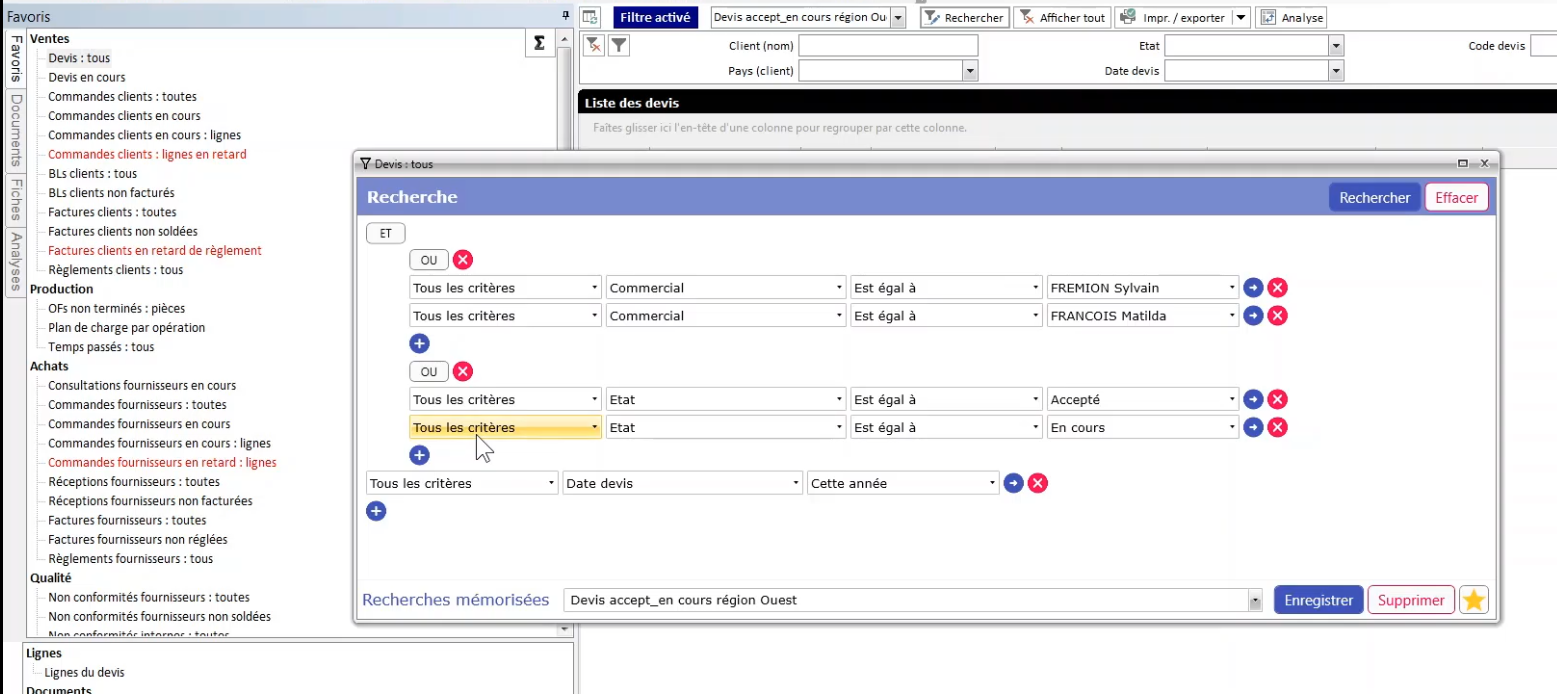Screen dimensions: 1557x694
Task: Click blue arrow beside FRANCOIS Matilda
Action: point(1253,316)
